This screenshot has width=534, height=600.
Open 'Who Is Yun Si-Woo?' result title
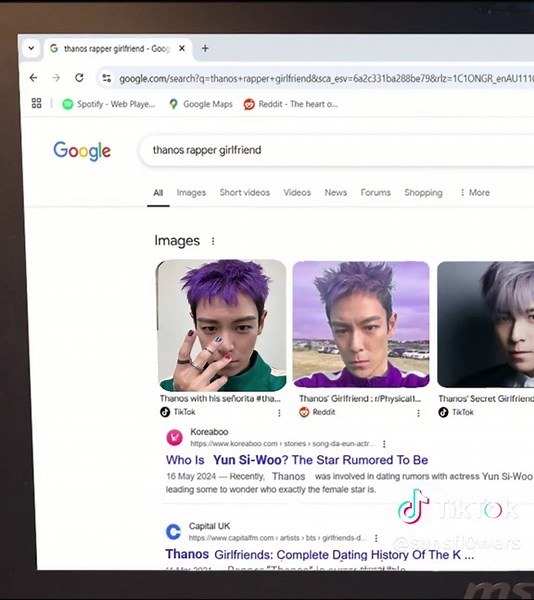pos(297,460)
